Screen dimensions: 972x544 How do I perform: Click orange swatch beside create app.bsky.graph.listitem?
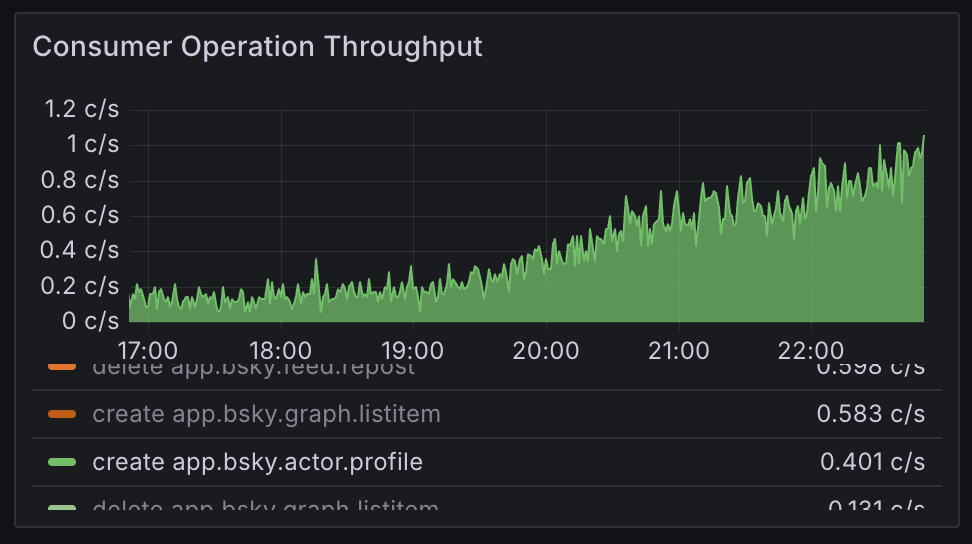pos(62,414)
